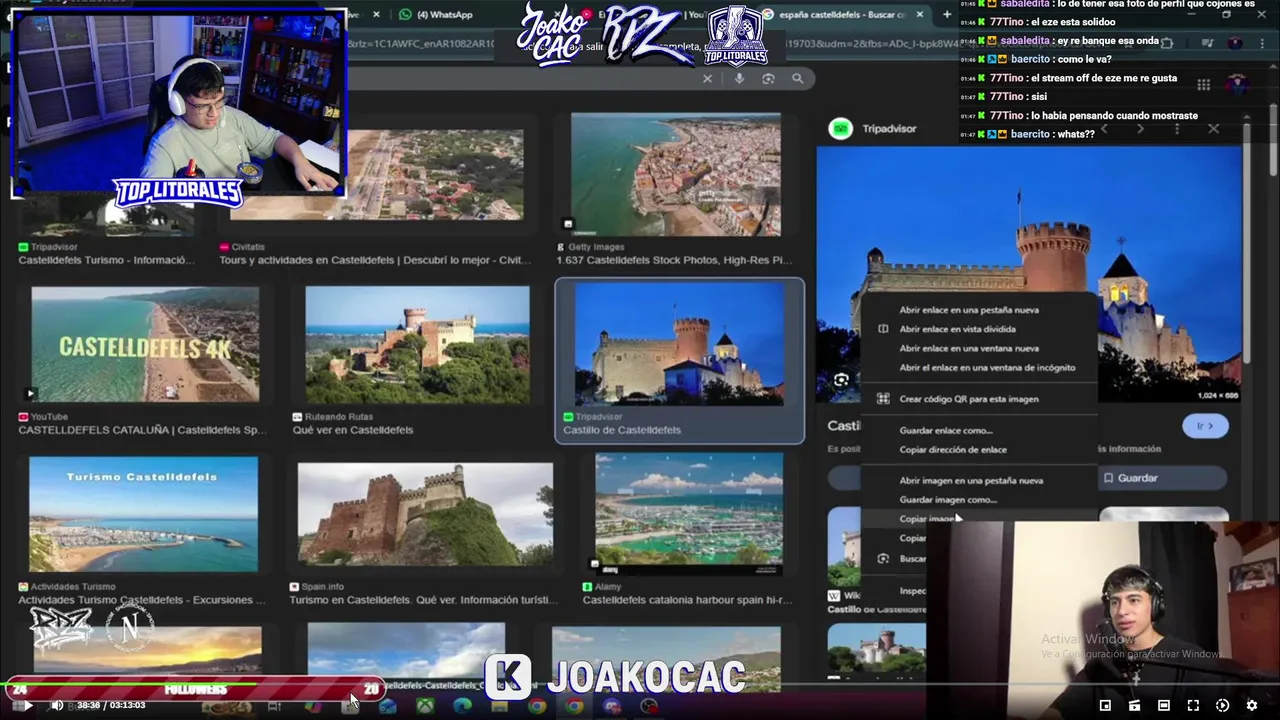Open the preview panel three-dot menu
The image size is (1280, 720).
[x=1177, y=128]
